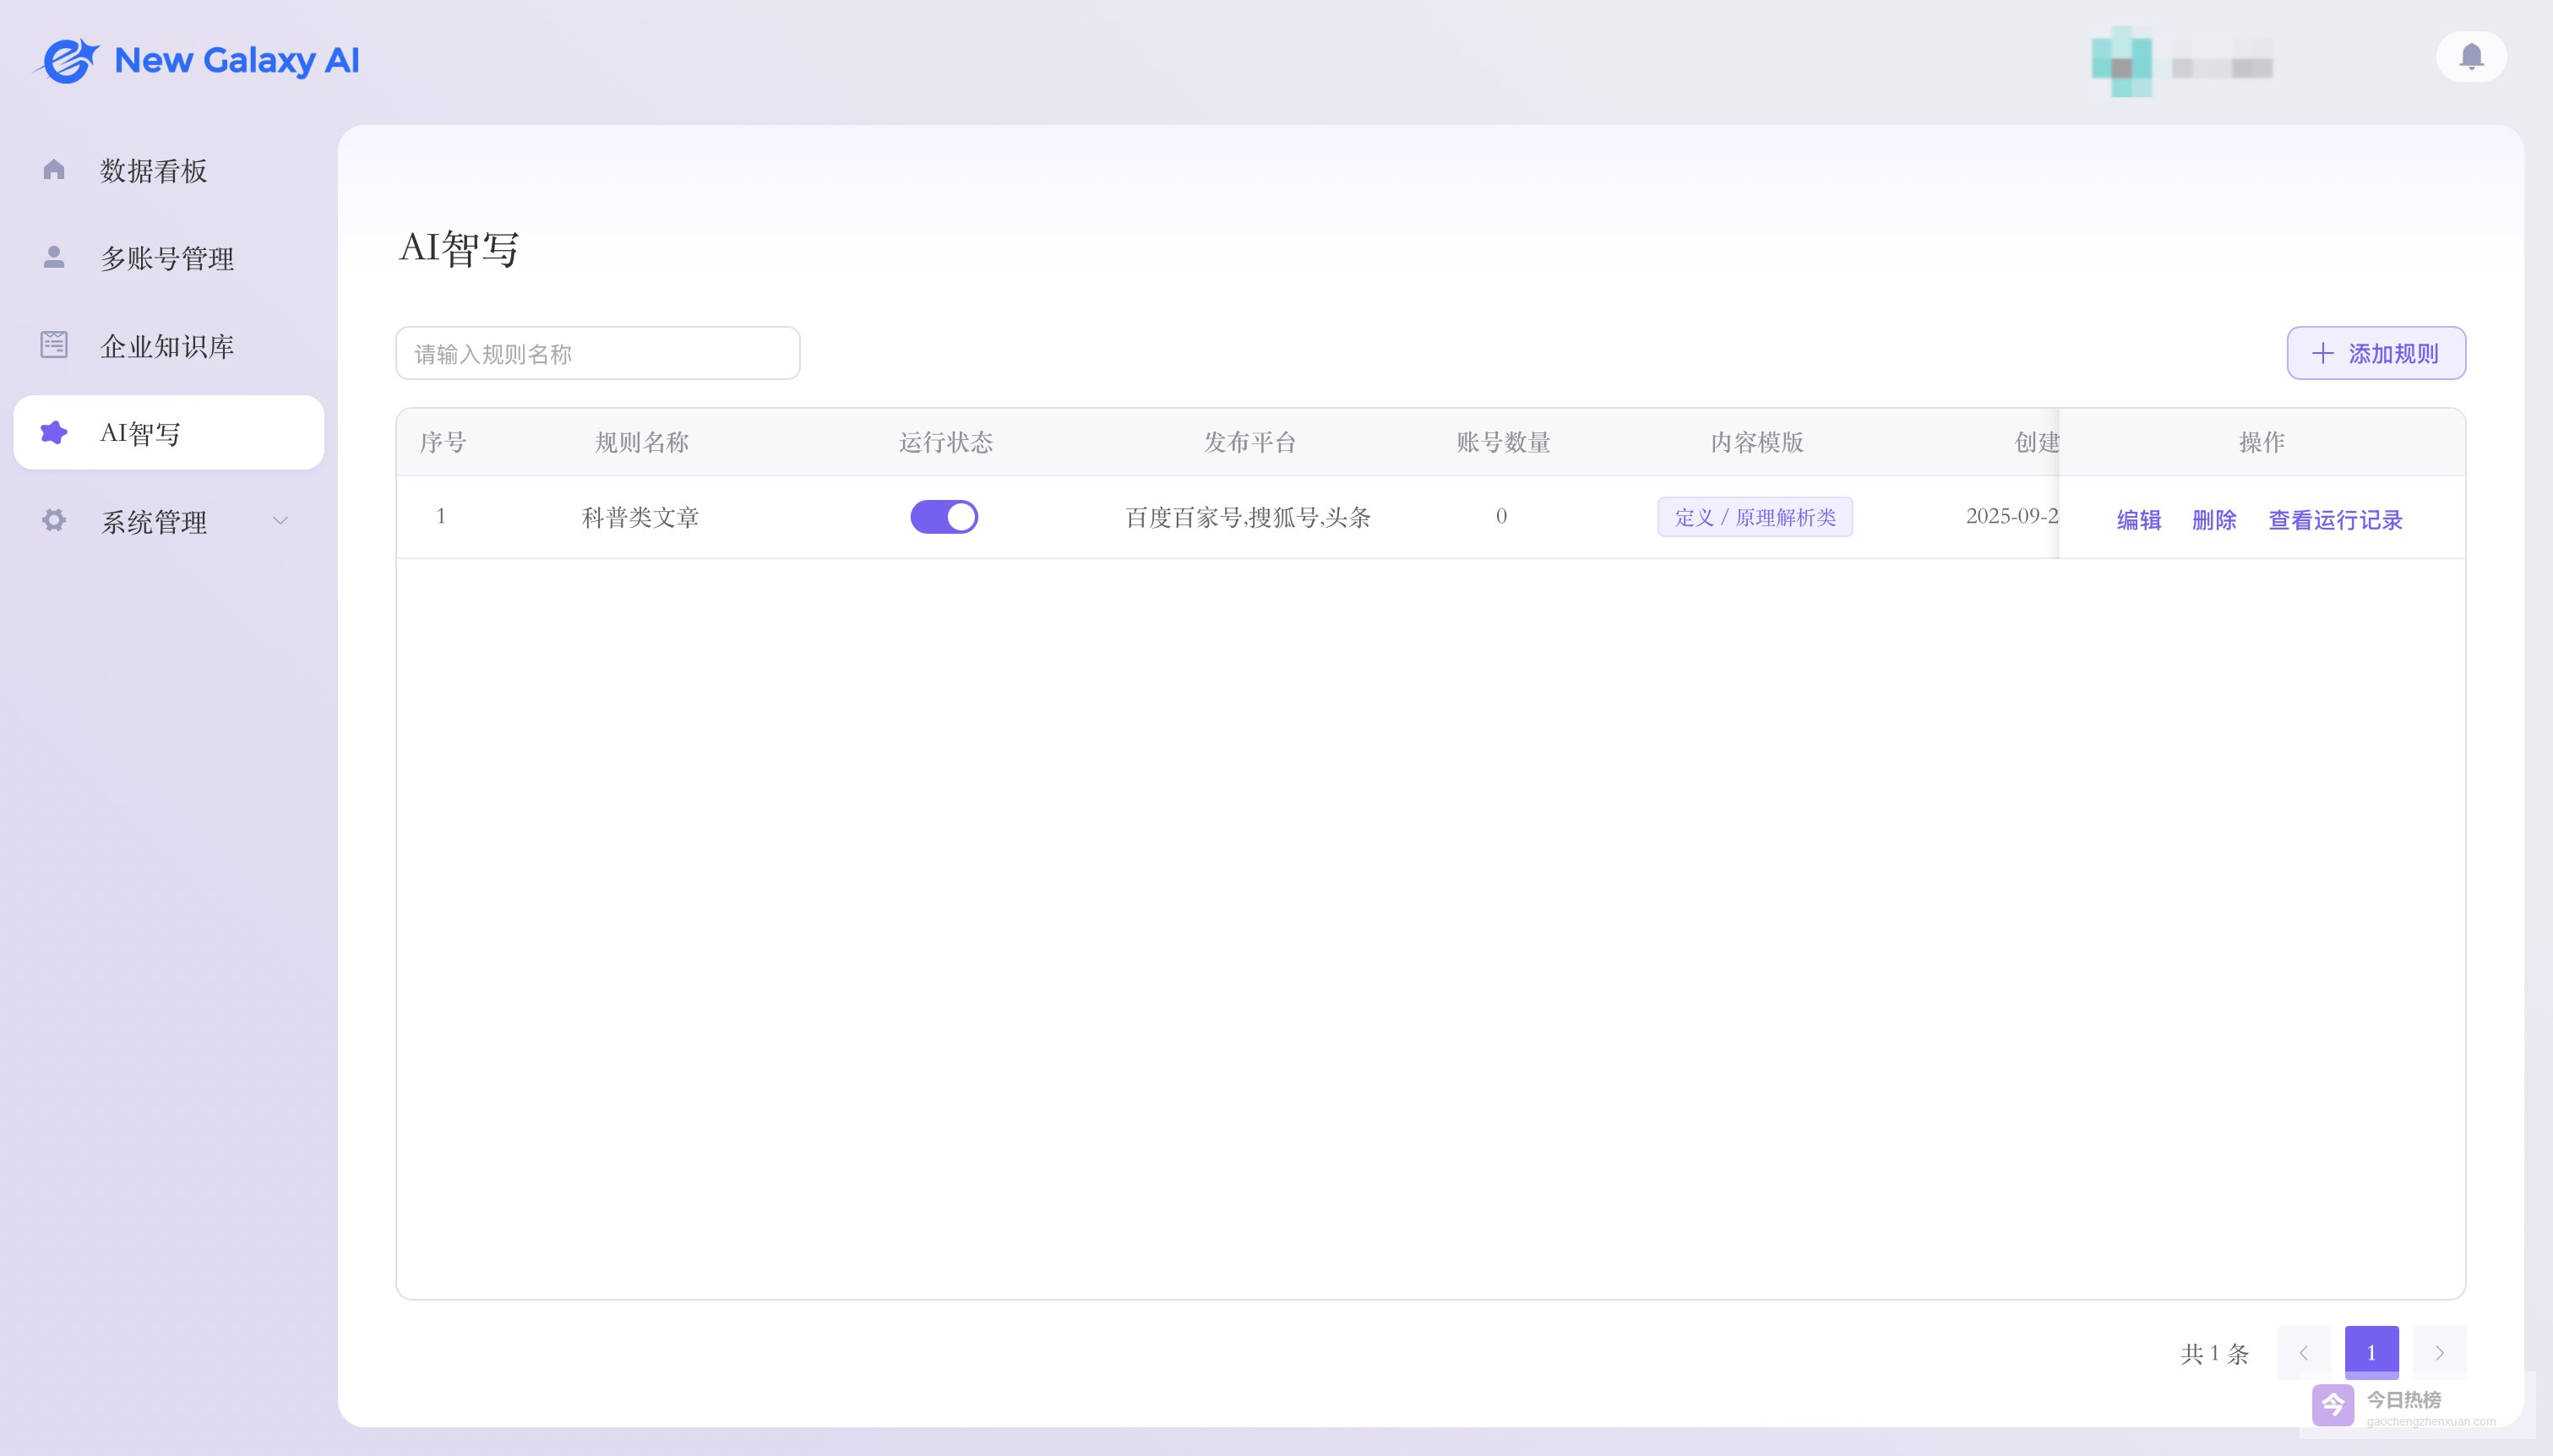This screenshot has height=1456, width=2553.
Task: Click the person icon for 多账号管理
Action: (x=54, y=258)
